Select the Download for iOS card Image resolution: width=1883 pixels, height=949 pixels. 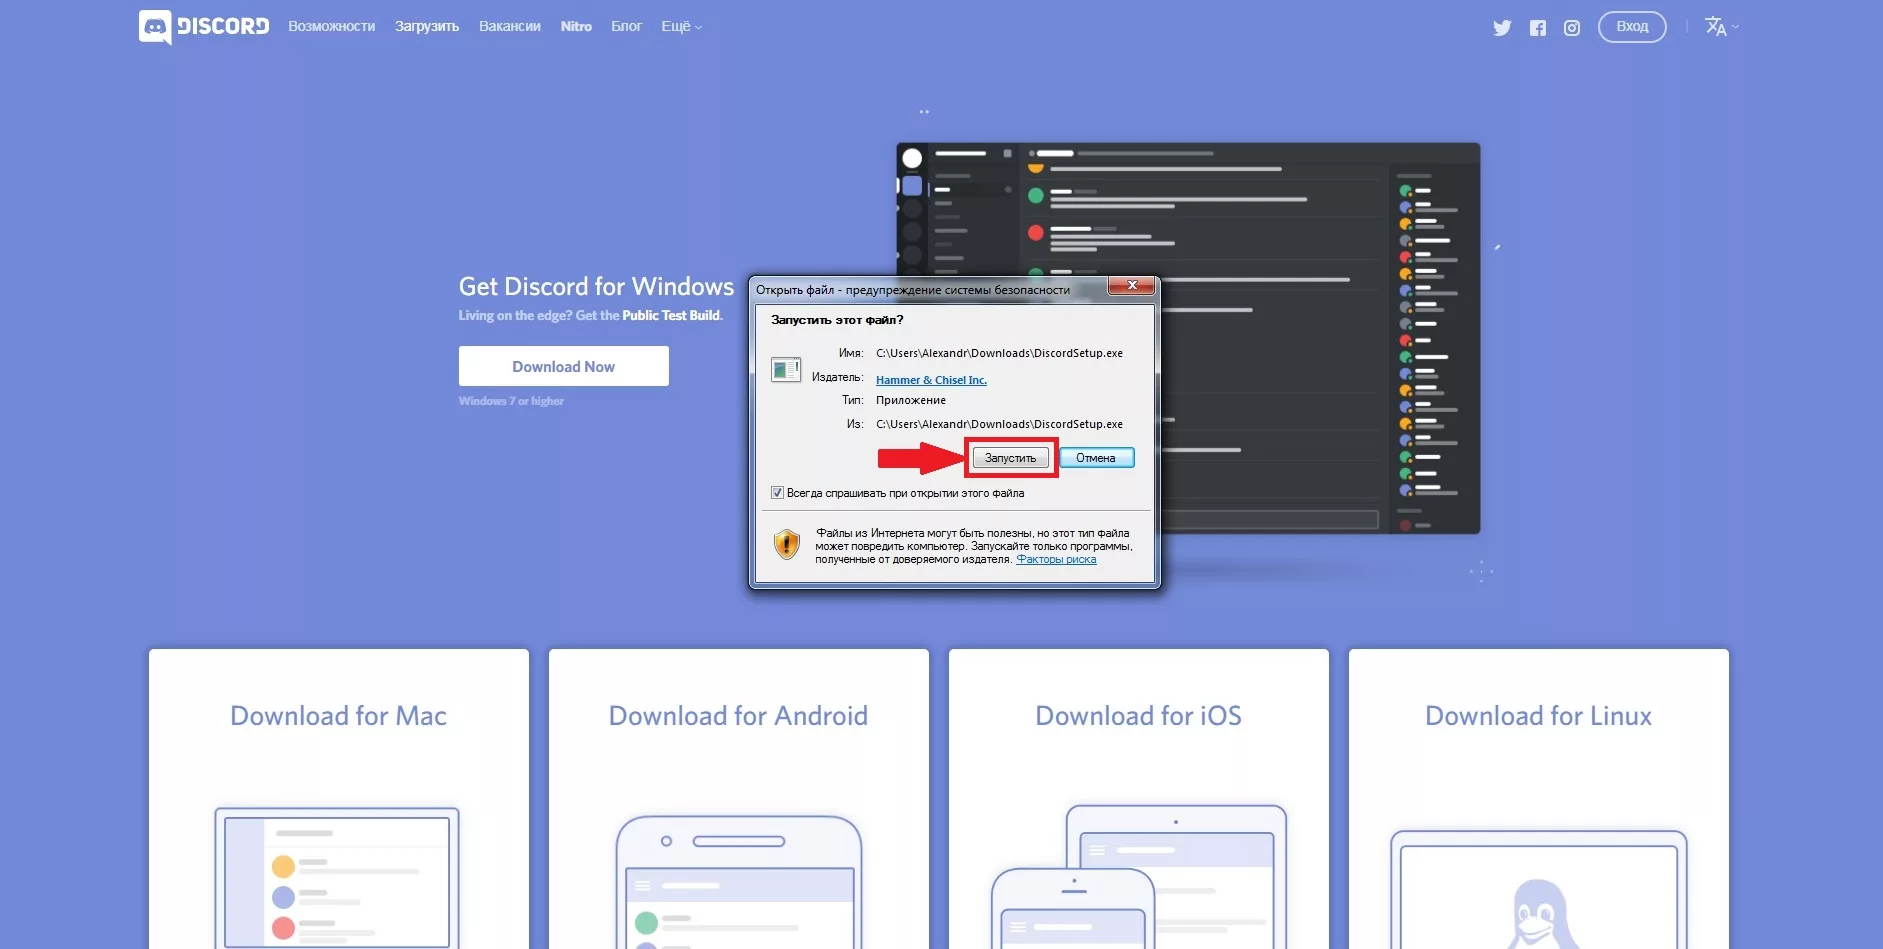(x=1139, y=799)
